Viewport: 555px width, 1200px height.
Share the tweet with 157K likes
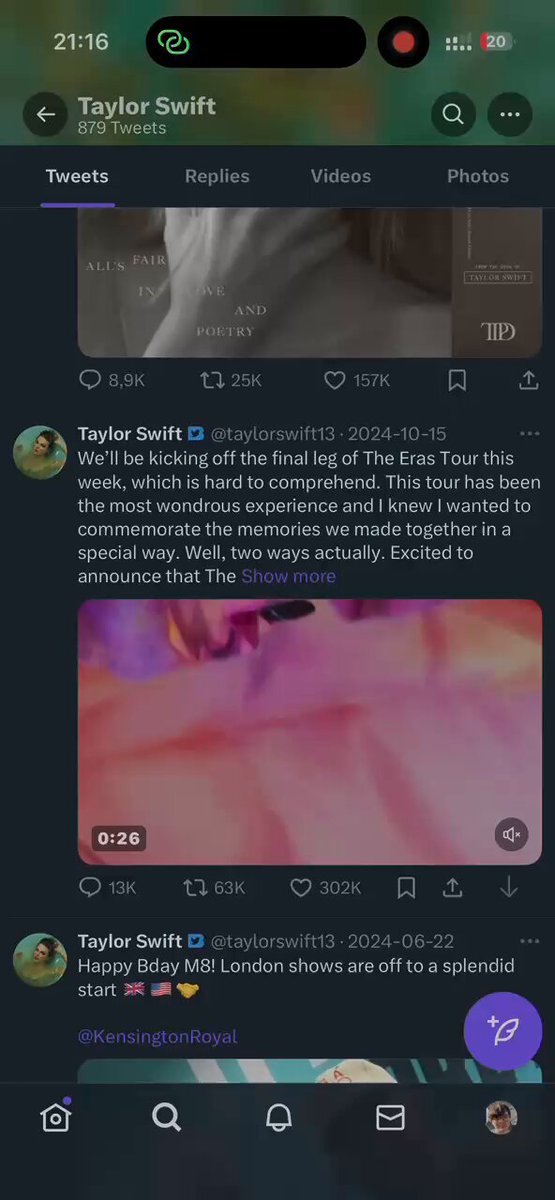click(x=528, y=380)
